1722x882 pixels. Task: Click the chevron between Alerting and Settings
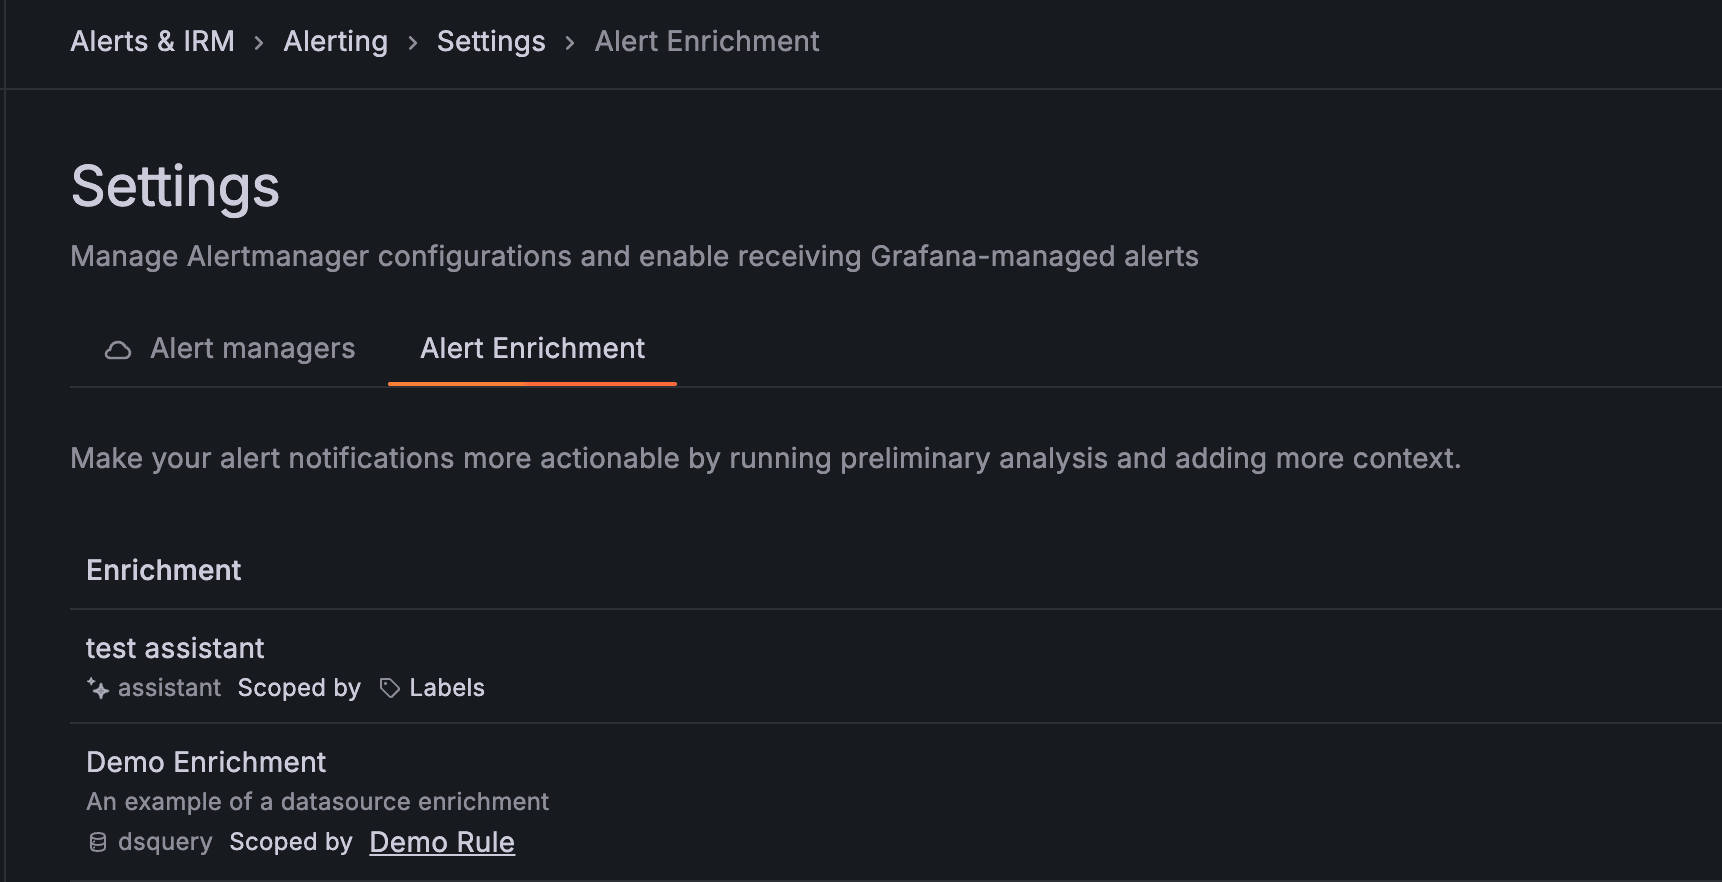413,42
